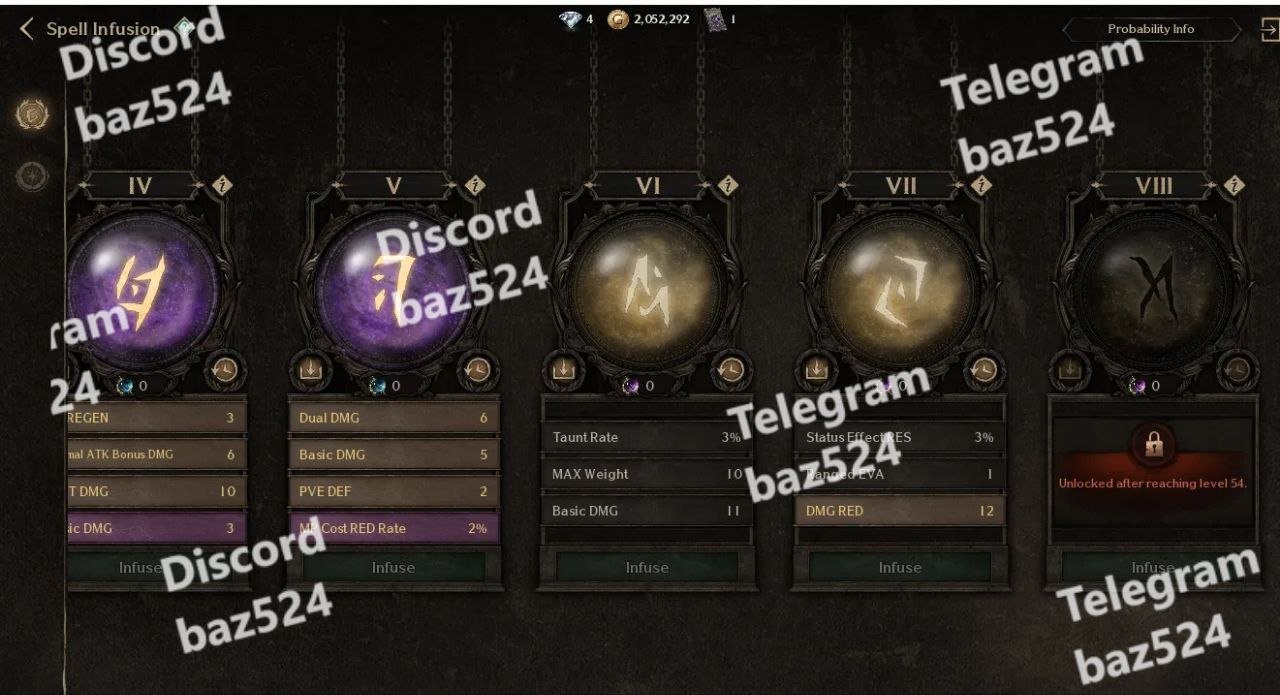Select the golden rune orb VI
The image size is (1280, 695).
click(x=647, y=290)
